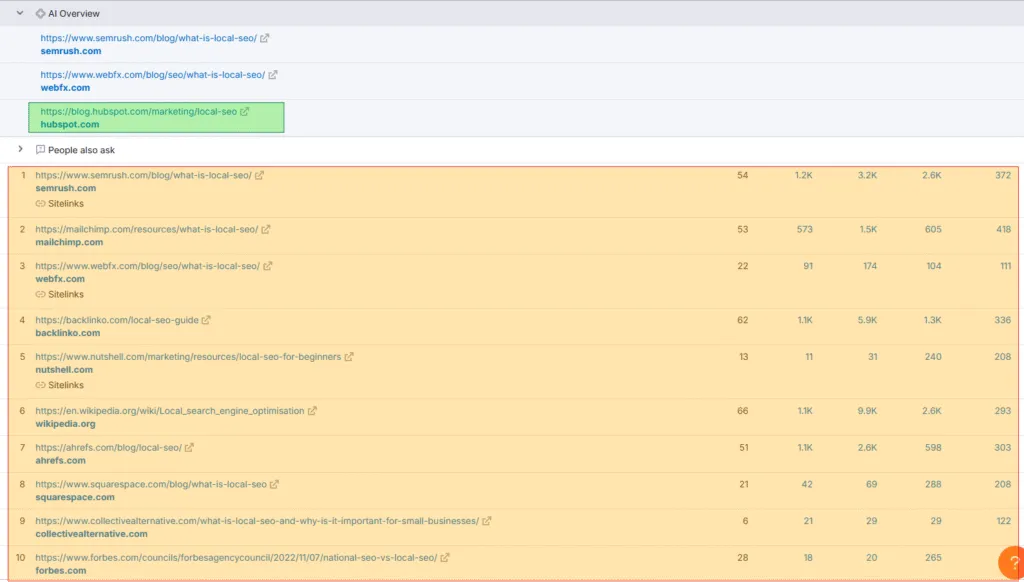Open the collectivealternative.com article URL

pyautogui.click(x=257, y=521)
